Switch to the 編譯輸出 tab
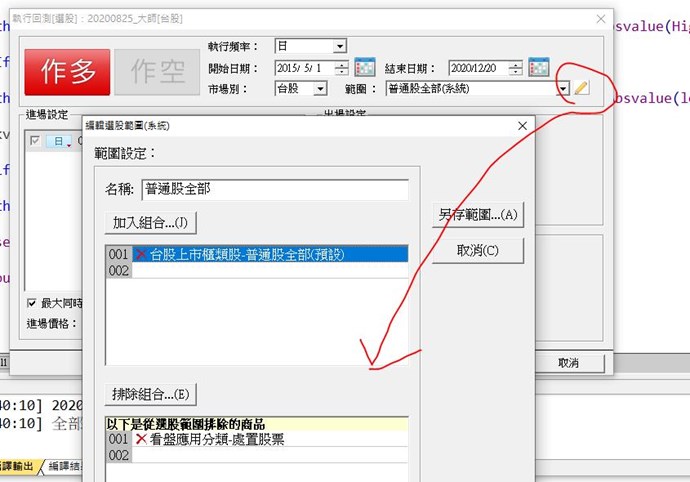Image resolution: width=690 pixels, height=482 pixels. click(x=17, y=468)
